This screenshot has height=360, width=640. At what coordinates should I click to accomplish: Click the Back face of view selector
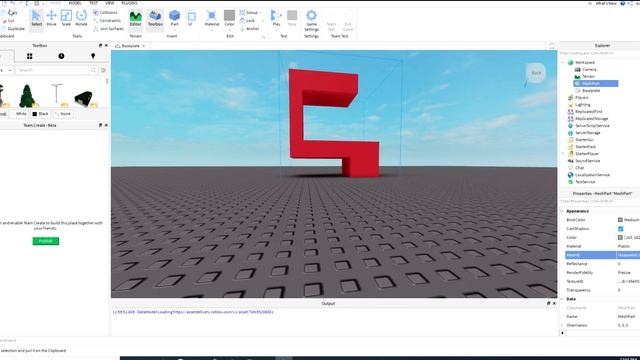click(x=536, y=73)
